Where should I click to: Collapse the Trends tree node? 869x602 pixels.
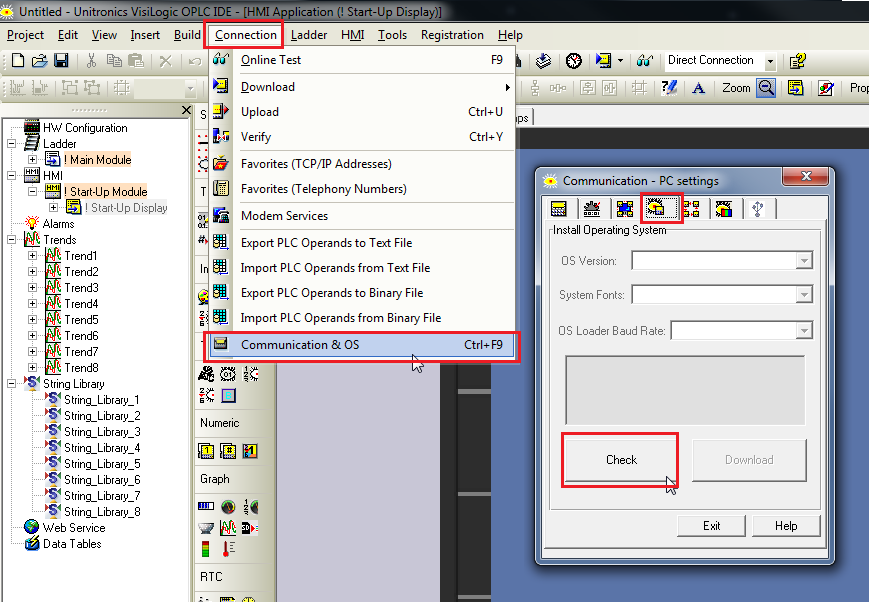click(12, 239)
